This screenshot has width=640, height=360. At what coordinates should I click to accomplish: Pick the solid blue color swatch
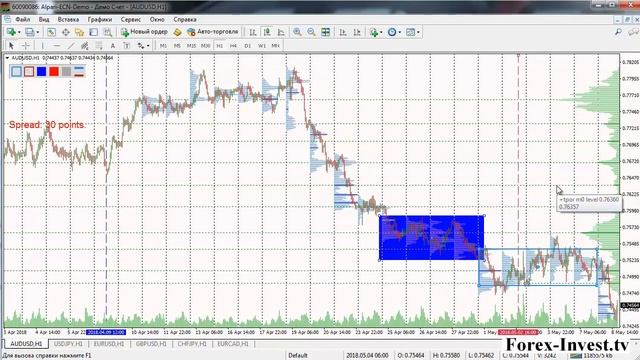click(x=41, y=71)
